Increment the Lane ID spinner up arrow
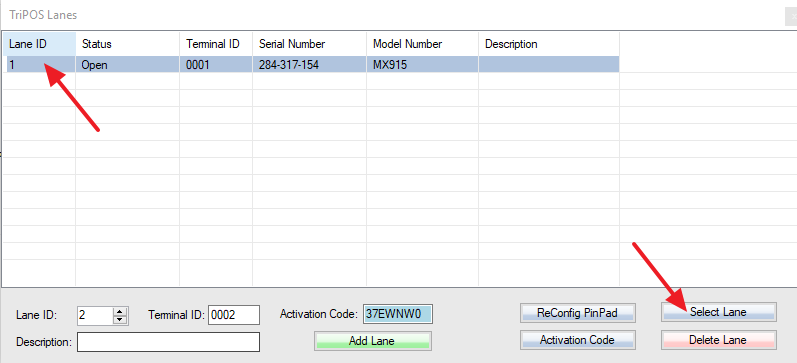Screen dimensions: 797x363 (119, 311)
